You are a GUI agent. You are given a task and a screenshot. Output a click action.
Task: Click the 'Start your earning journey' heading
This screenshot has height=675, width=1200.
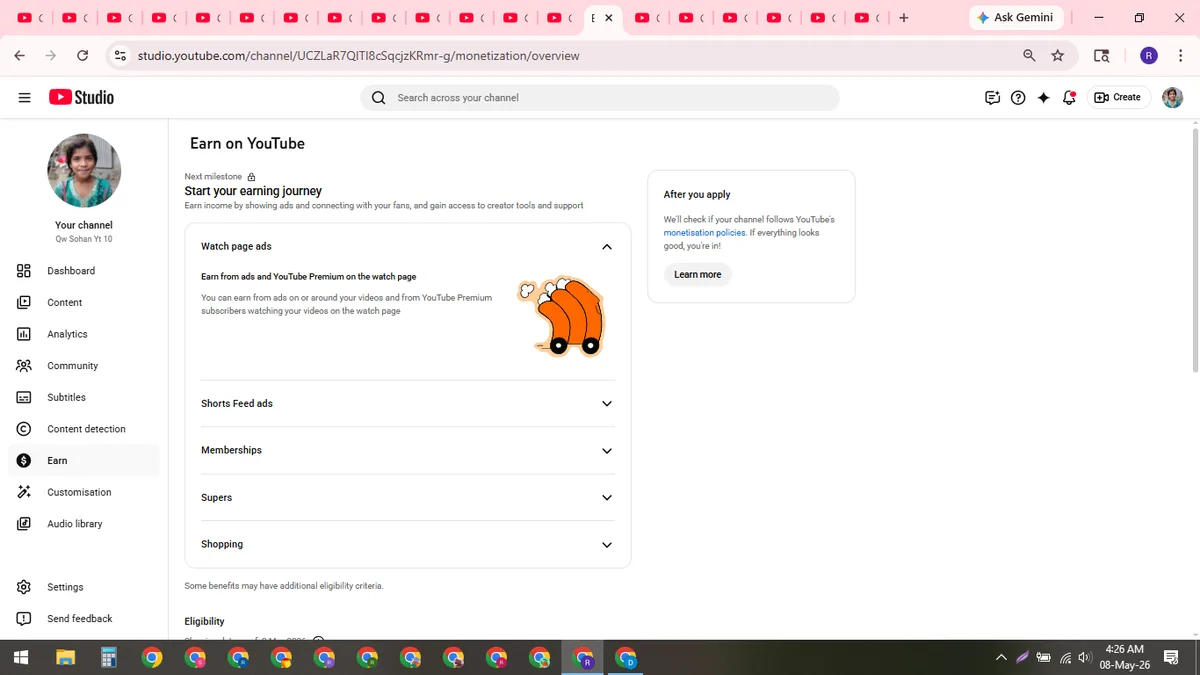click(253, 191)
